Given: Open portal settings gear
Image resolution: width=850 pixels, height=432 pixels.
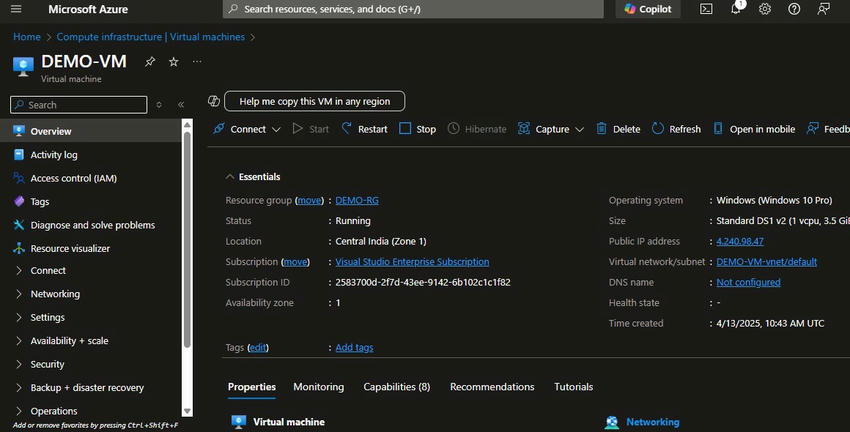Looking at the screenshot, I should coord(764,9).
